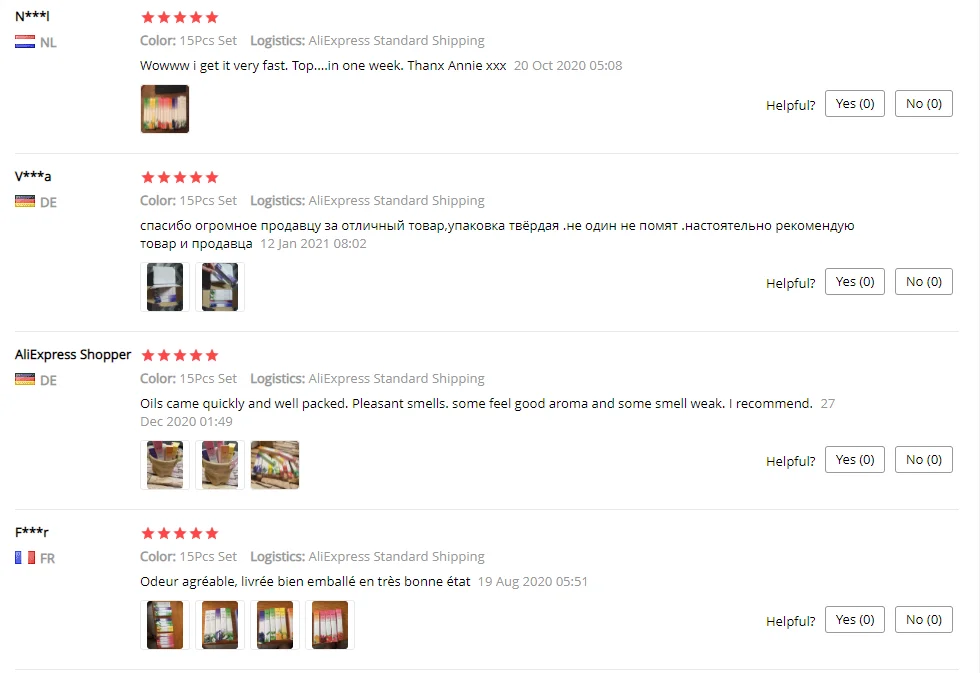This screenshot has width=980, height=673.
Task: Open fourth photo in F***r's review
Action: tap(329, 625)
